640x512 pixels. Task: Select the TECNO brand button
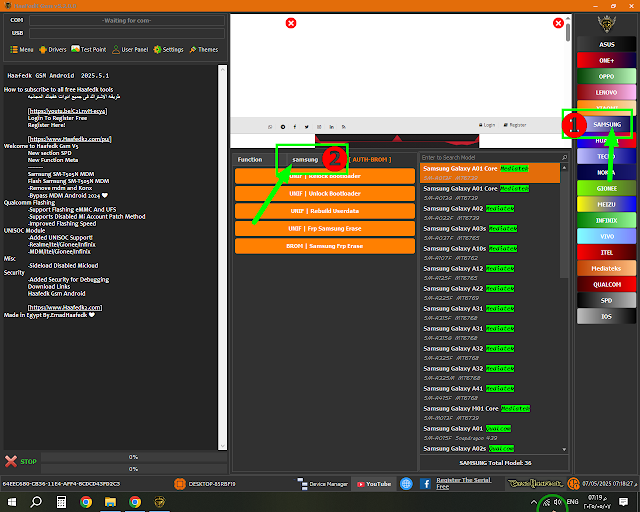click(x=607, y=156)
